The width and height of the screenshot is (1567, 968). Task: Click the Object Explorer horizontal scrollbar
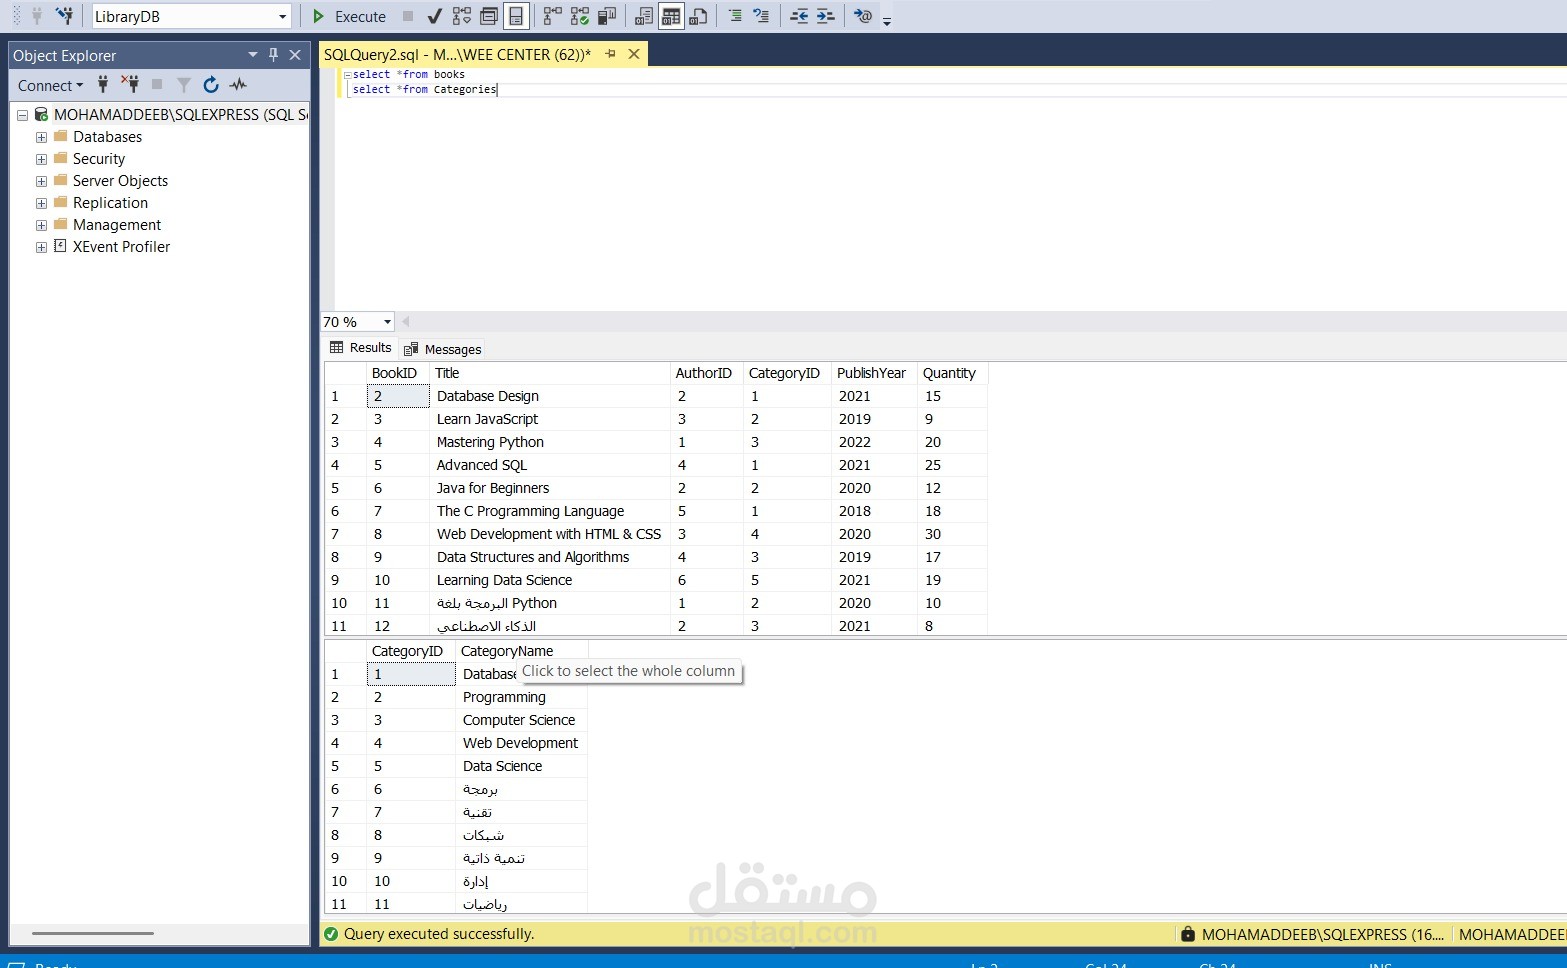(x=93, y=933)
